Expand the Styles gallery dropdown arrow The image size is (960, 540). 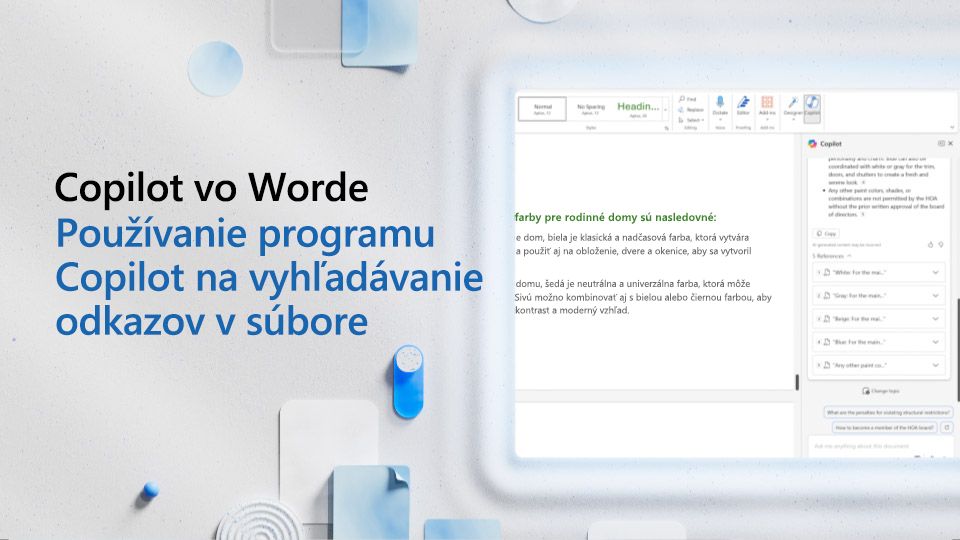click(x=666, y=110)
